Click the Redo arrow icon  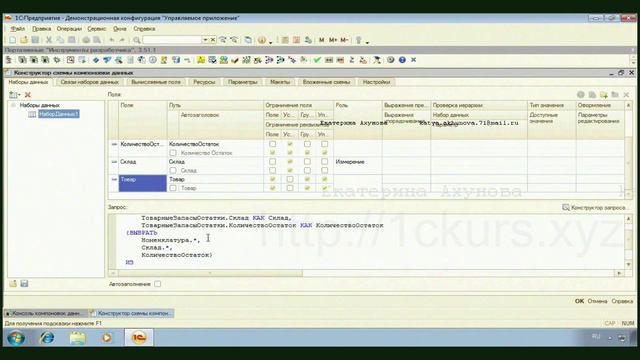[x=122, y=40]
